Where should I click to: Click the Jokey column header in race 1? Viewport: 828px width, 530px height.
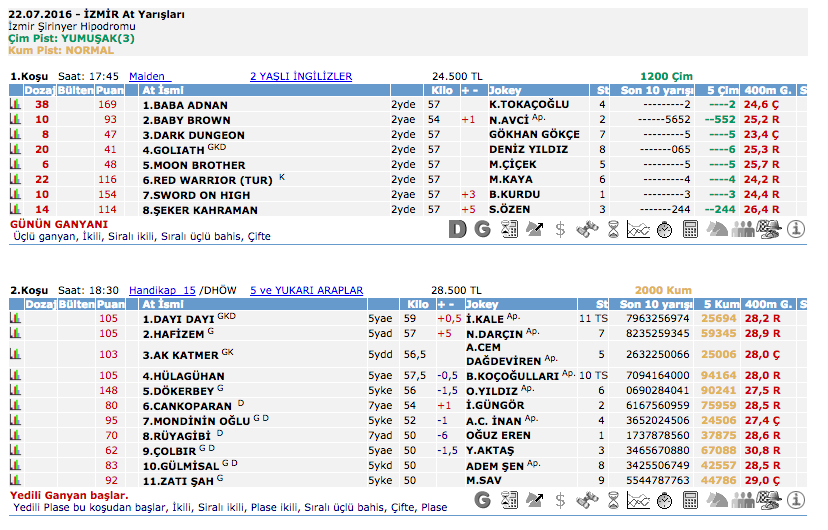[x=505, y=90]
